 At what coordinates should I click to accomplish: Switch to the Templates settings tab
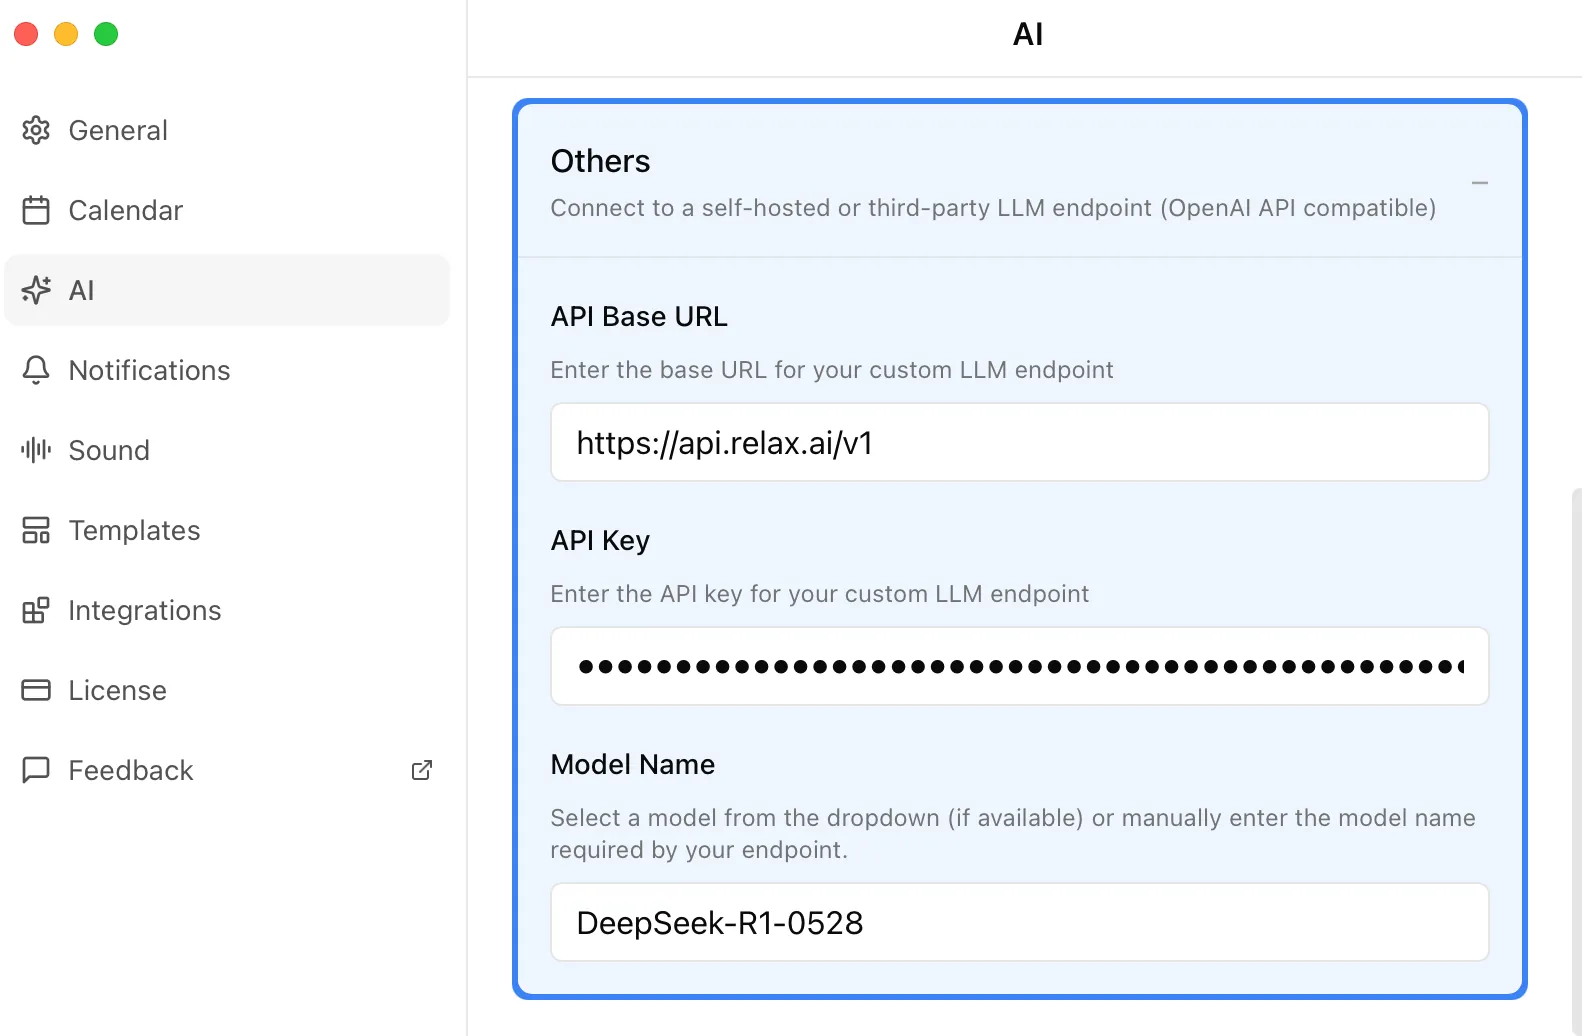pyautogui.click(x=134, y=530)
